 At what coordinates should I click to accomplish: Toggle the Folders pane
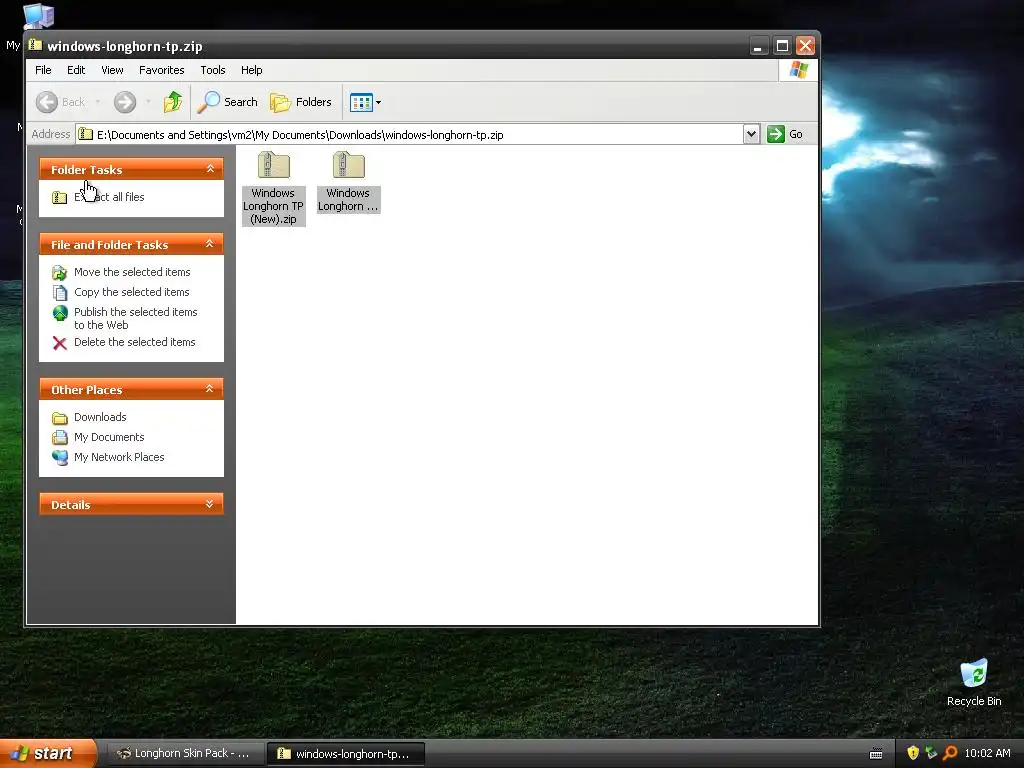(x=302, y=102)
